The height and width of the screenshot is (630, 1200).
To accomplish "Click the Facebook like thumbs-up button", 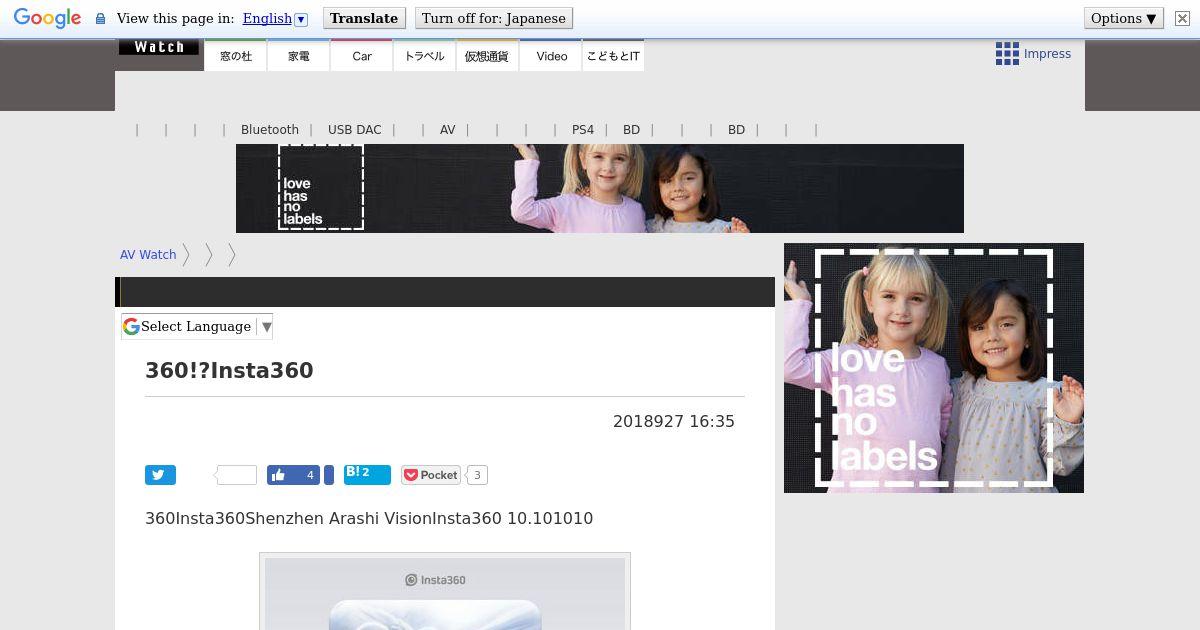I will [293, 475].
